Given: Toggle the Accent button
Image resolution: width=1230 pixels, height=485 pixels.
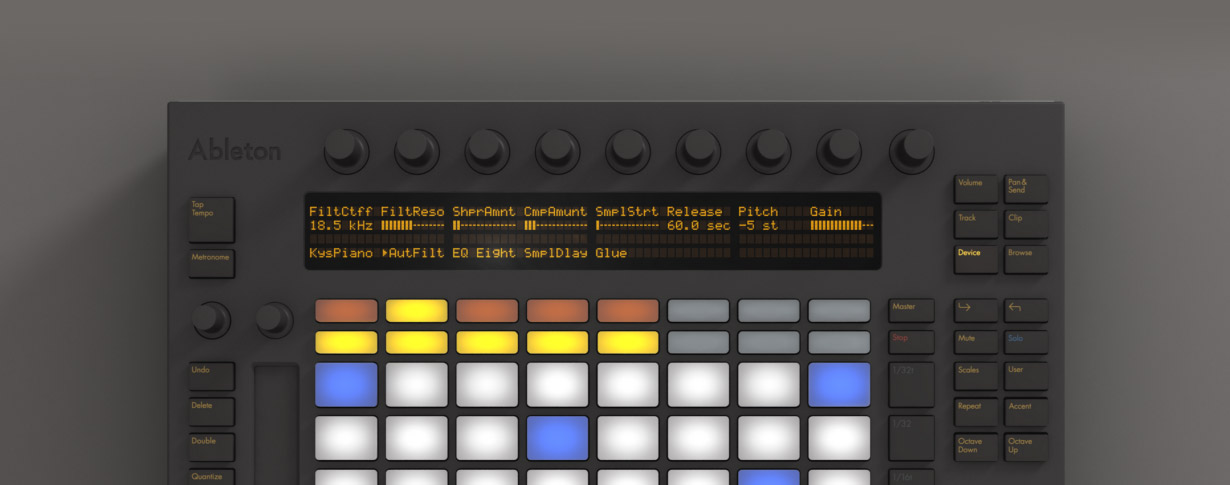Looking at the screenshot, I should pyautogui.click(x=1026, y=412).
